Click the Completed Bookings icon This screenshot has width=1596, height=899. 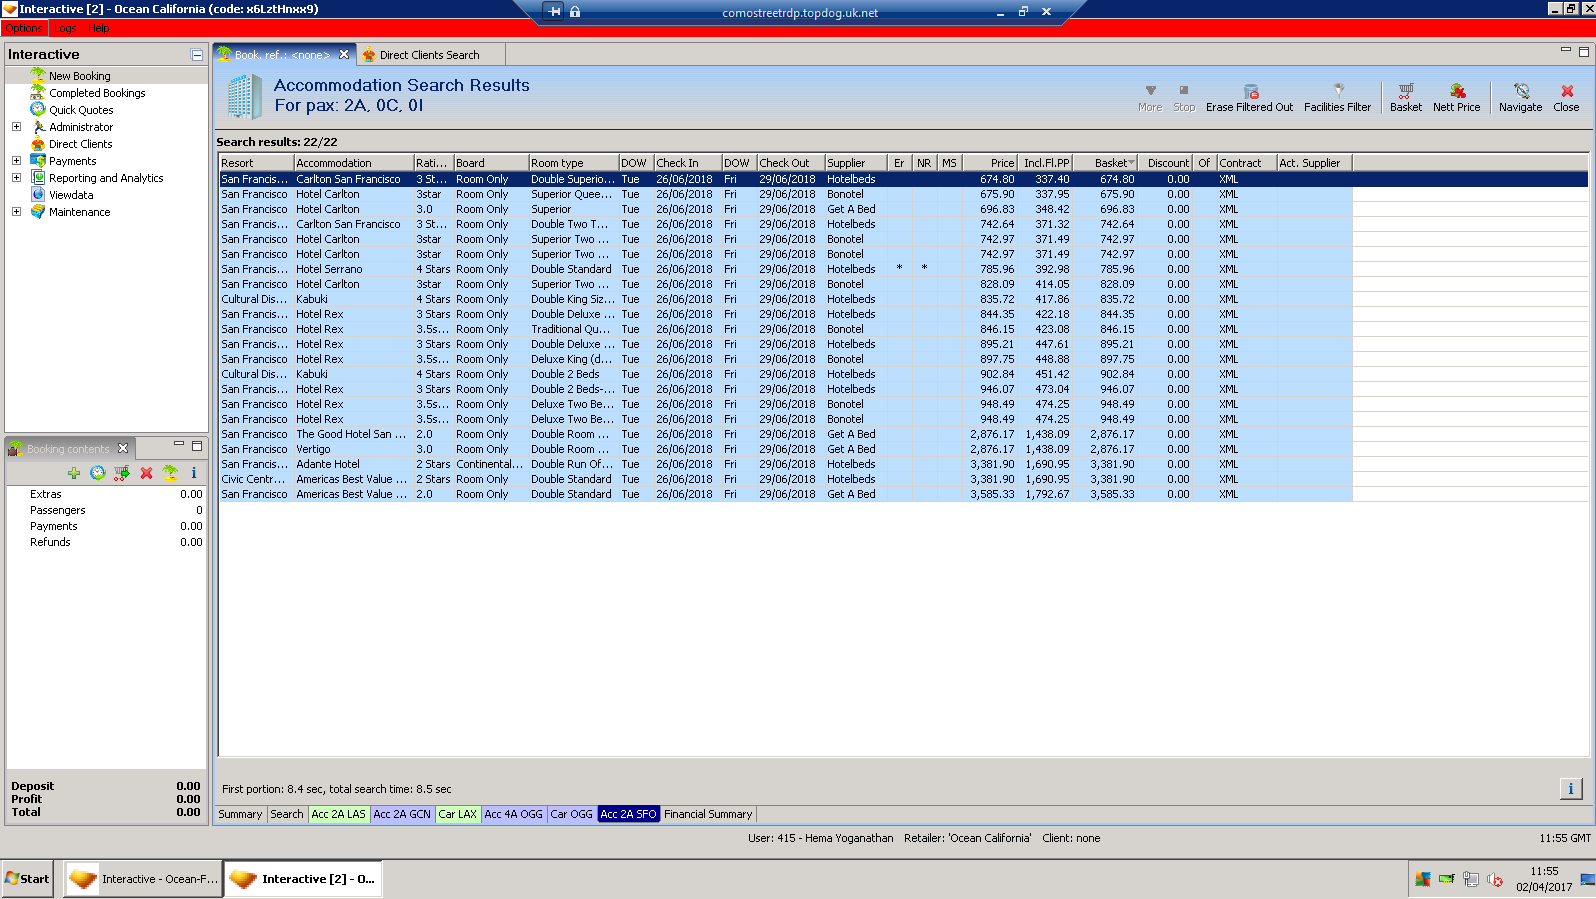click(x=38, y=92)
